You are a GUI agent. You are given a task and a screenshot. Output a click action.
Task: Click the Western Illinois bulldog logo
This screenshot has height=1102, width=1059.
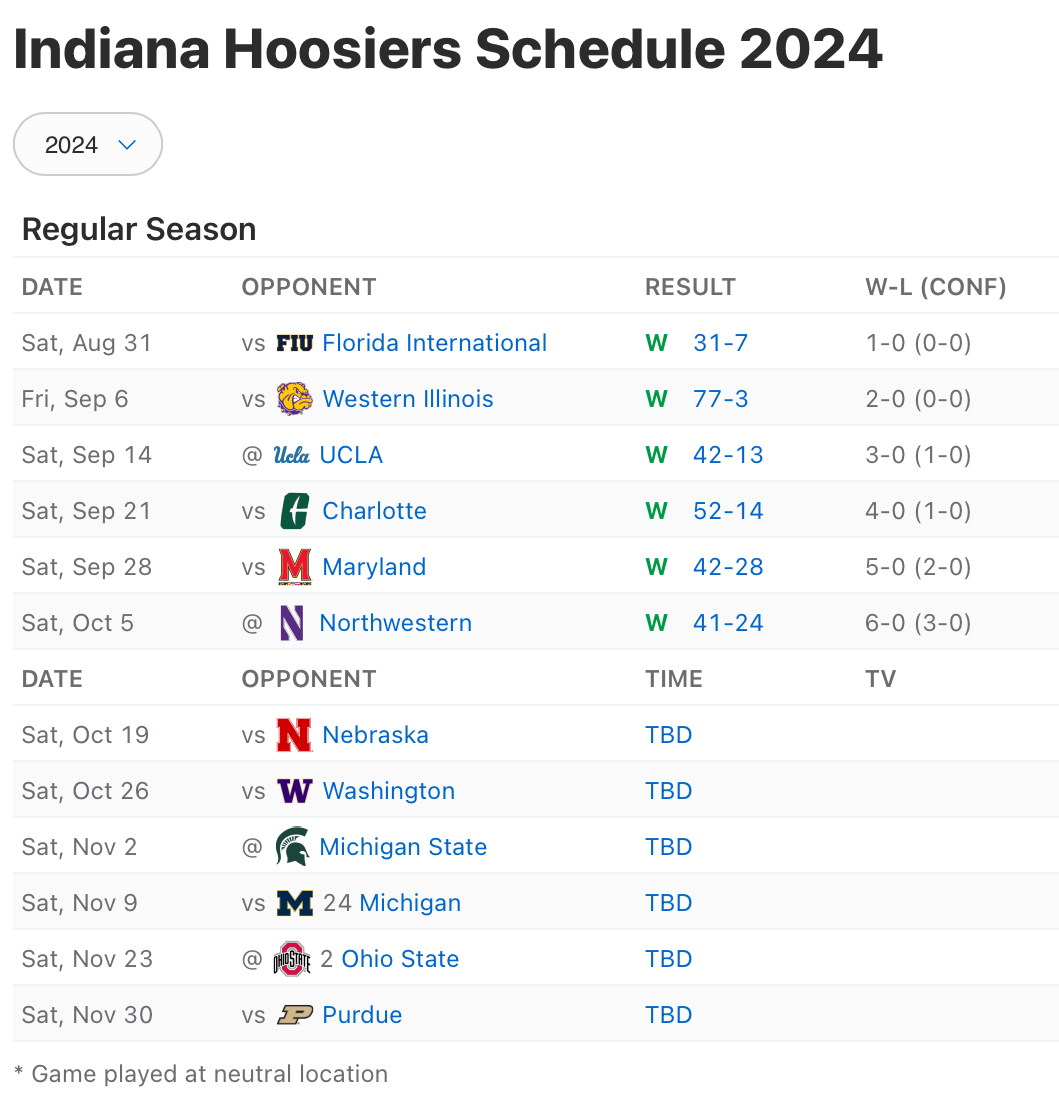tap(294, 399)
